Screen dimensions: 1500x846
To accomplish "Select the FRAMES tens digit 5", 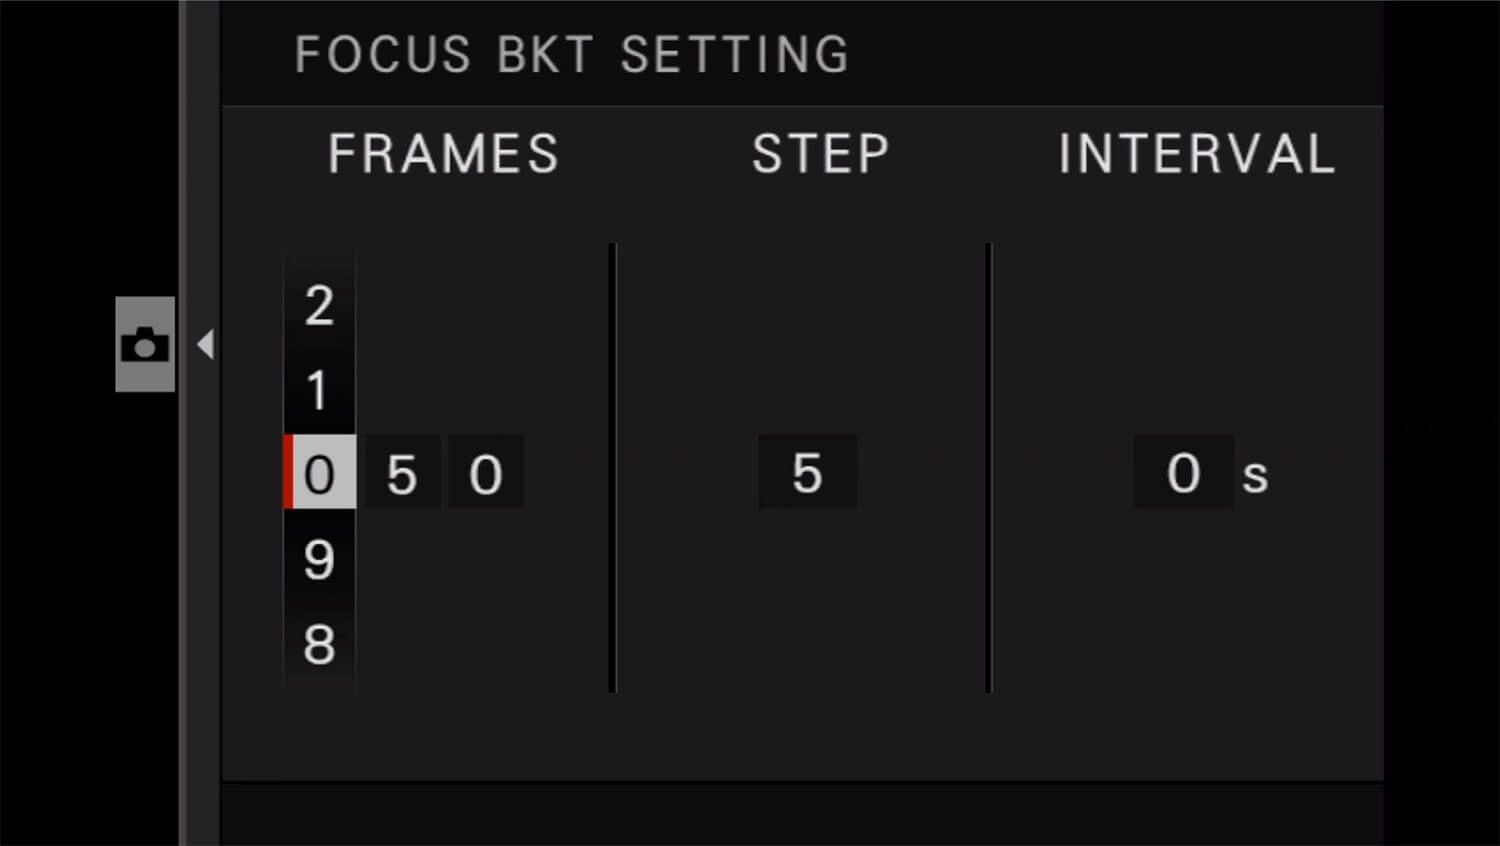I will 402,473.
